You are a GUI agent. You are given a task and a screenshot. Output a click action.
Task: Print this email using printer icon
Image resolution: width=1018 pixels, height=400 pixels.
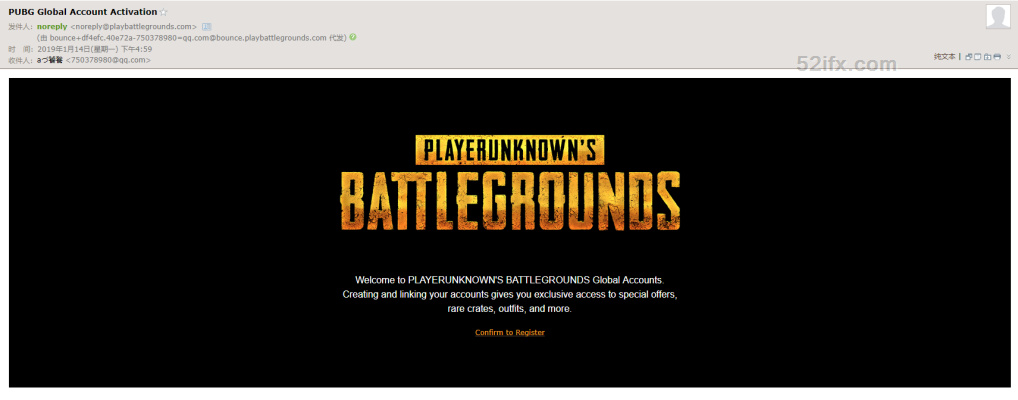pyautogui.click(x=997, y=56)
